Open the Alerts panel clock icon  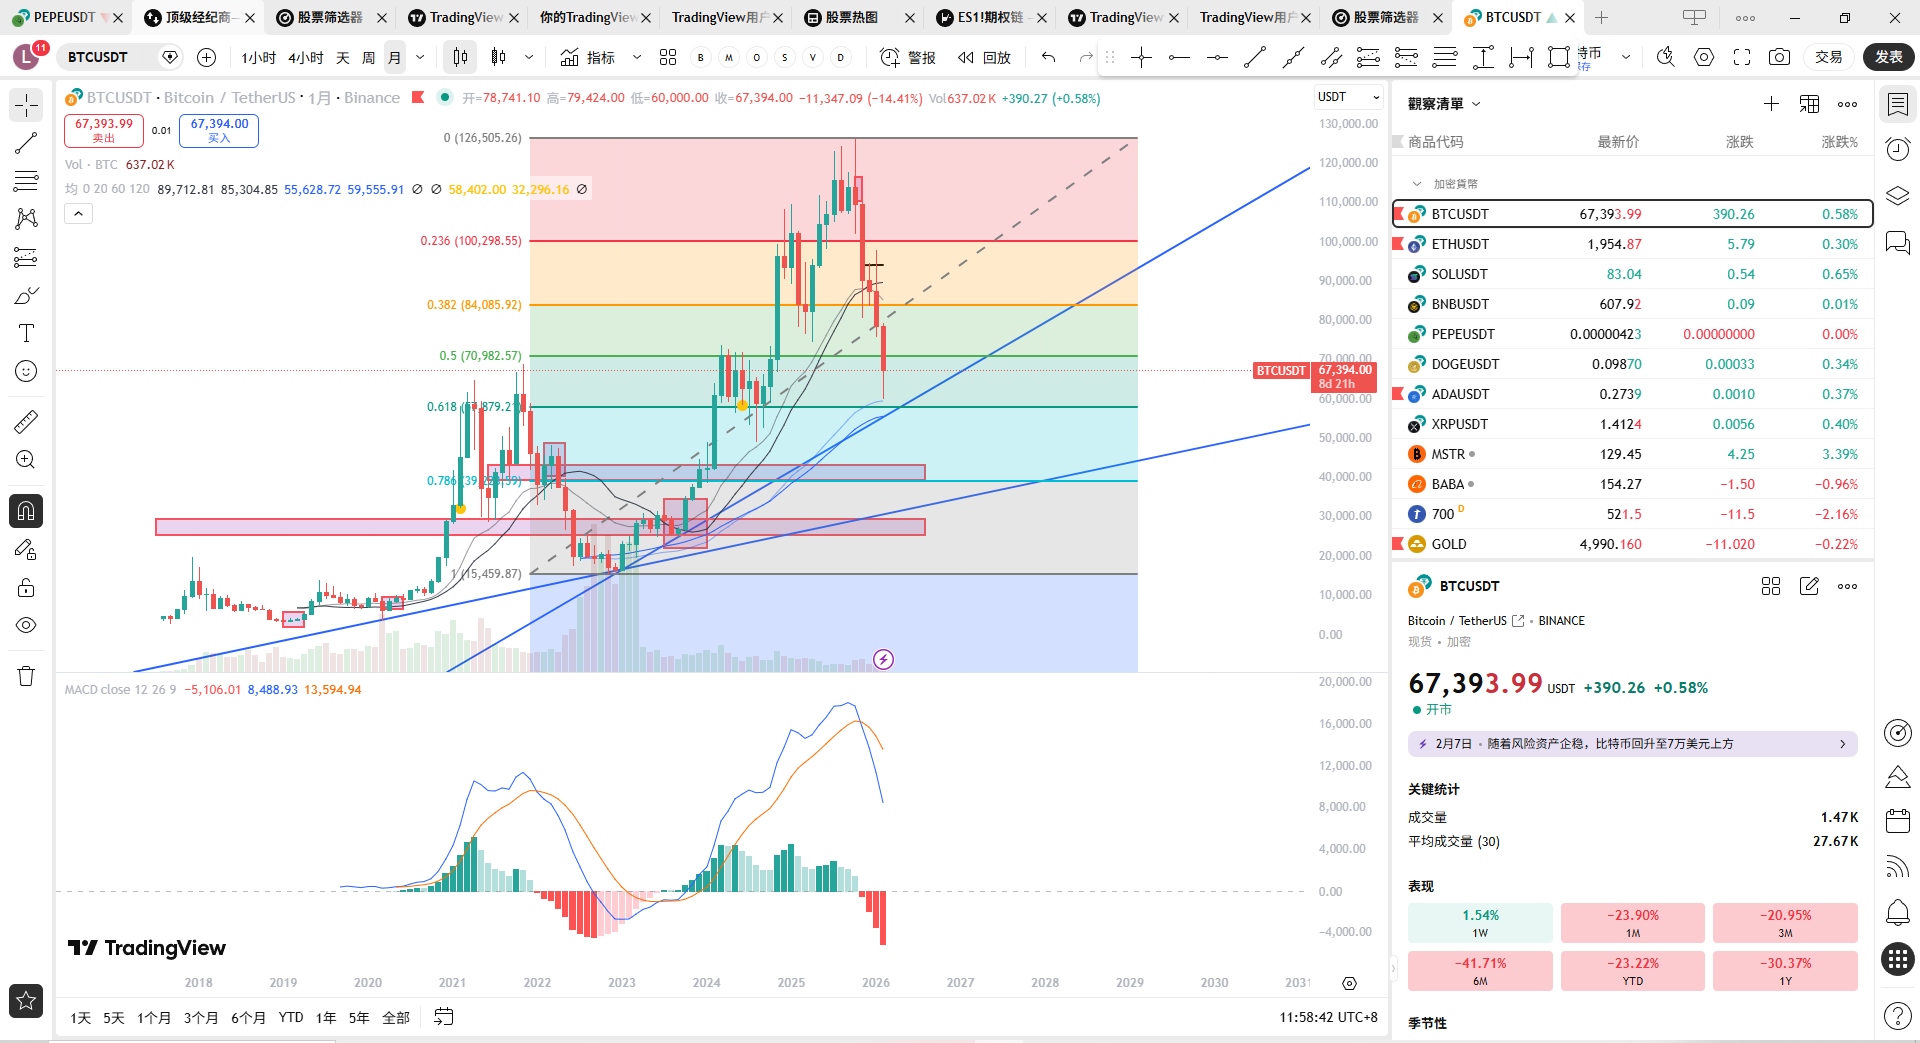coord(1897,150)
